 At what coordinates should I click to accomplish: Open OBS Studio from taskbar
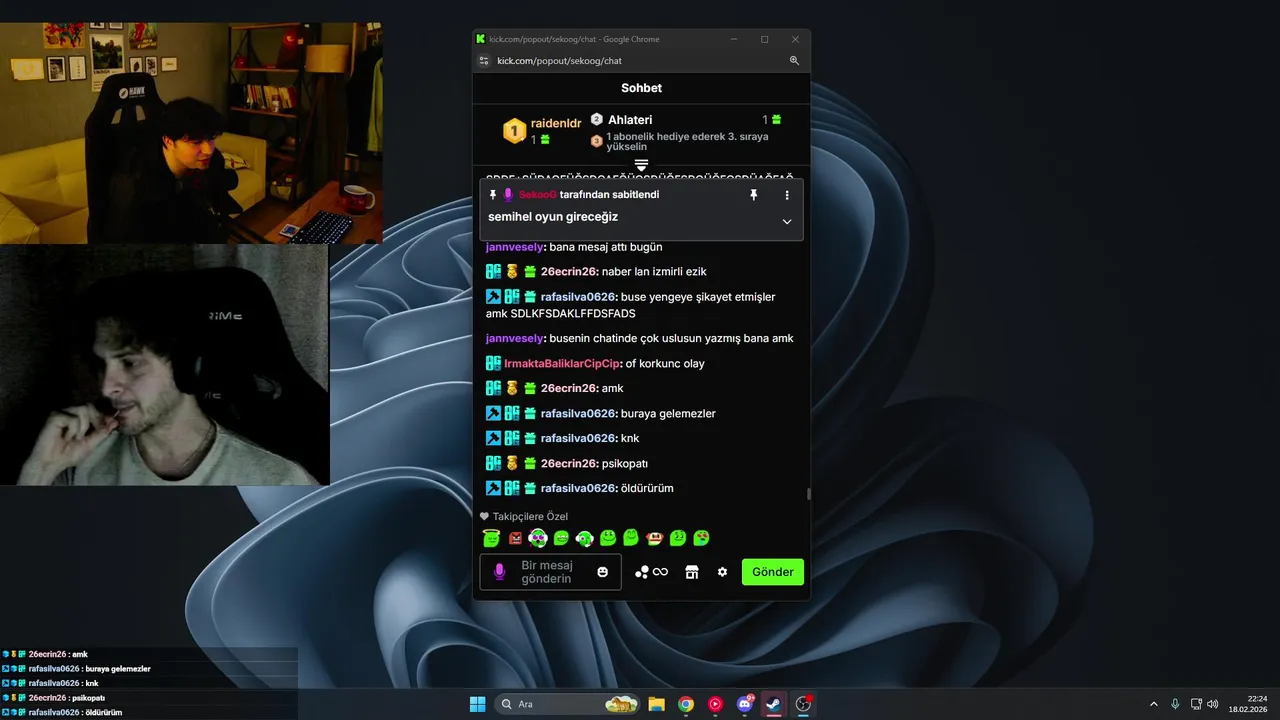coord(803,704)
